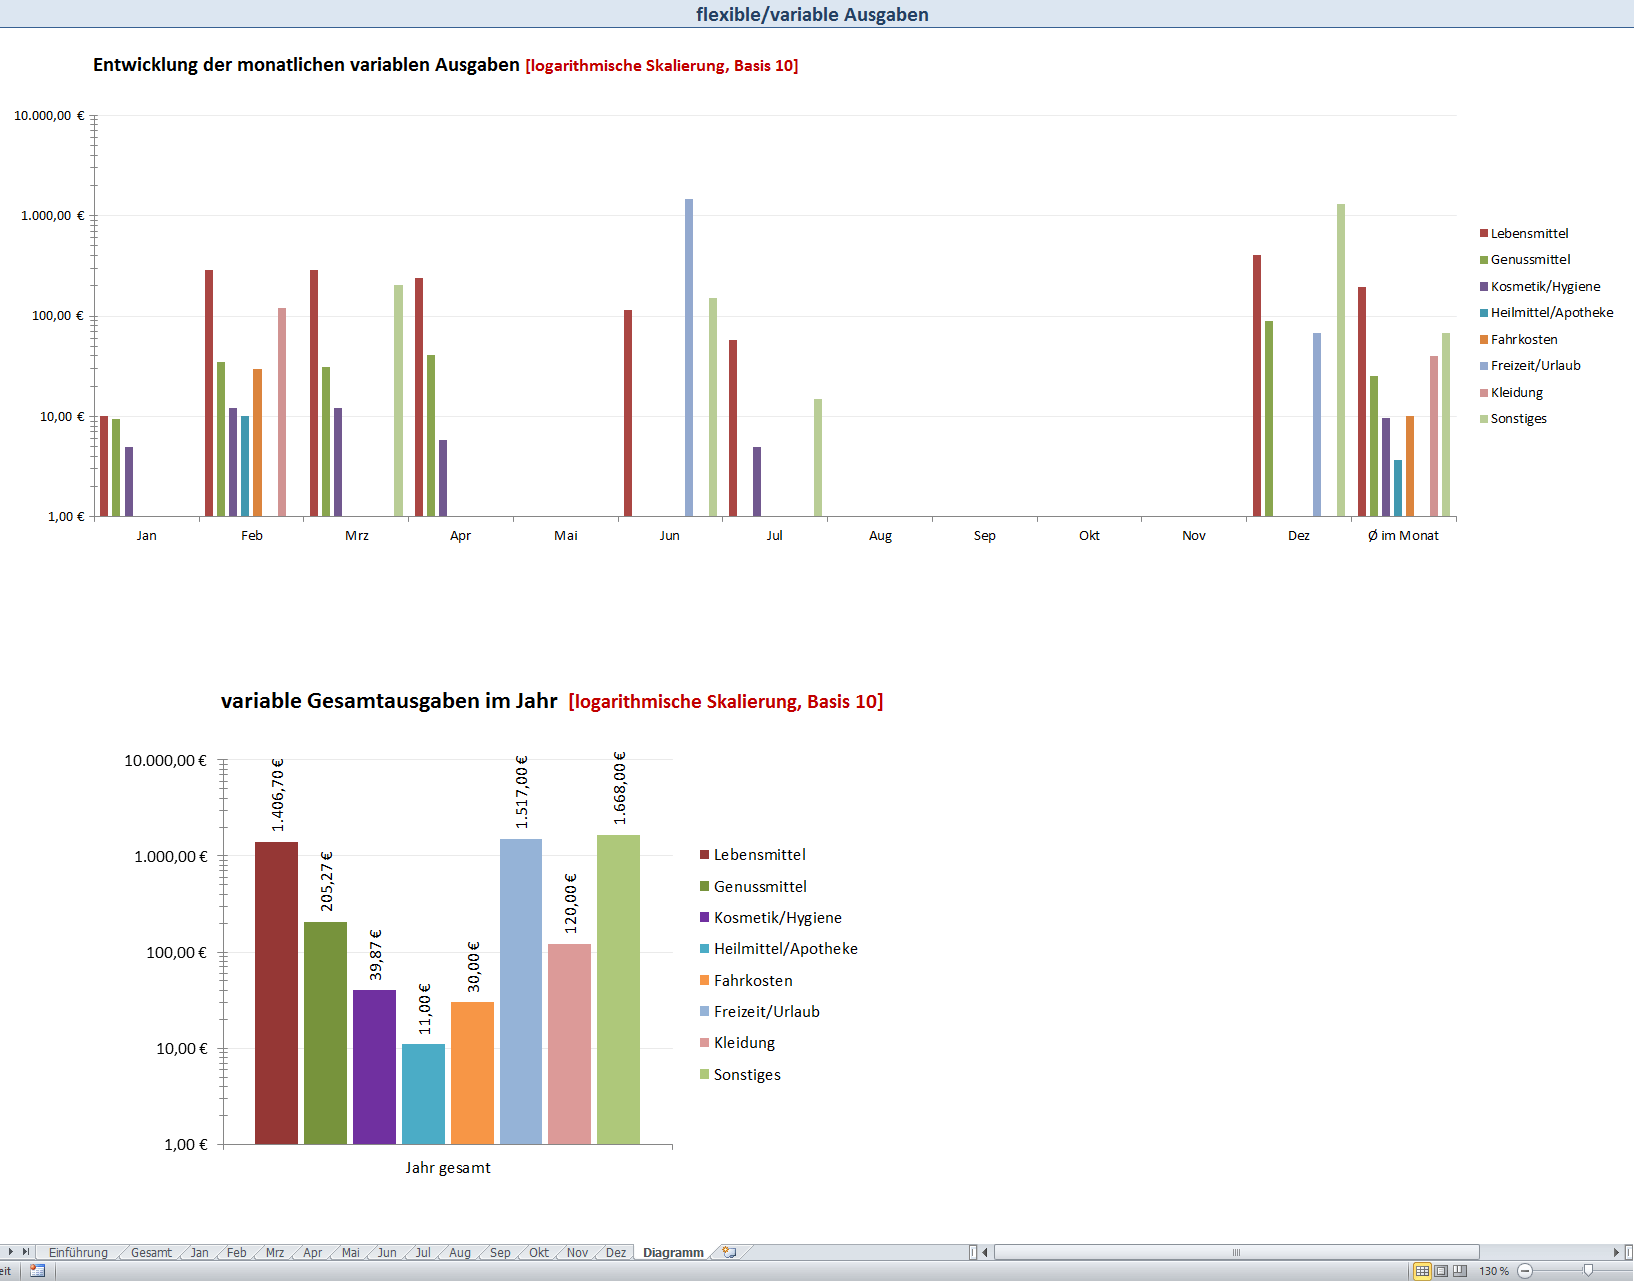Jump to the last sheet tab
1634x1281 pixels.
tap(26, 1252)
